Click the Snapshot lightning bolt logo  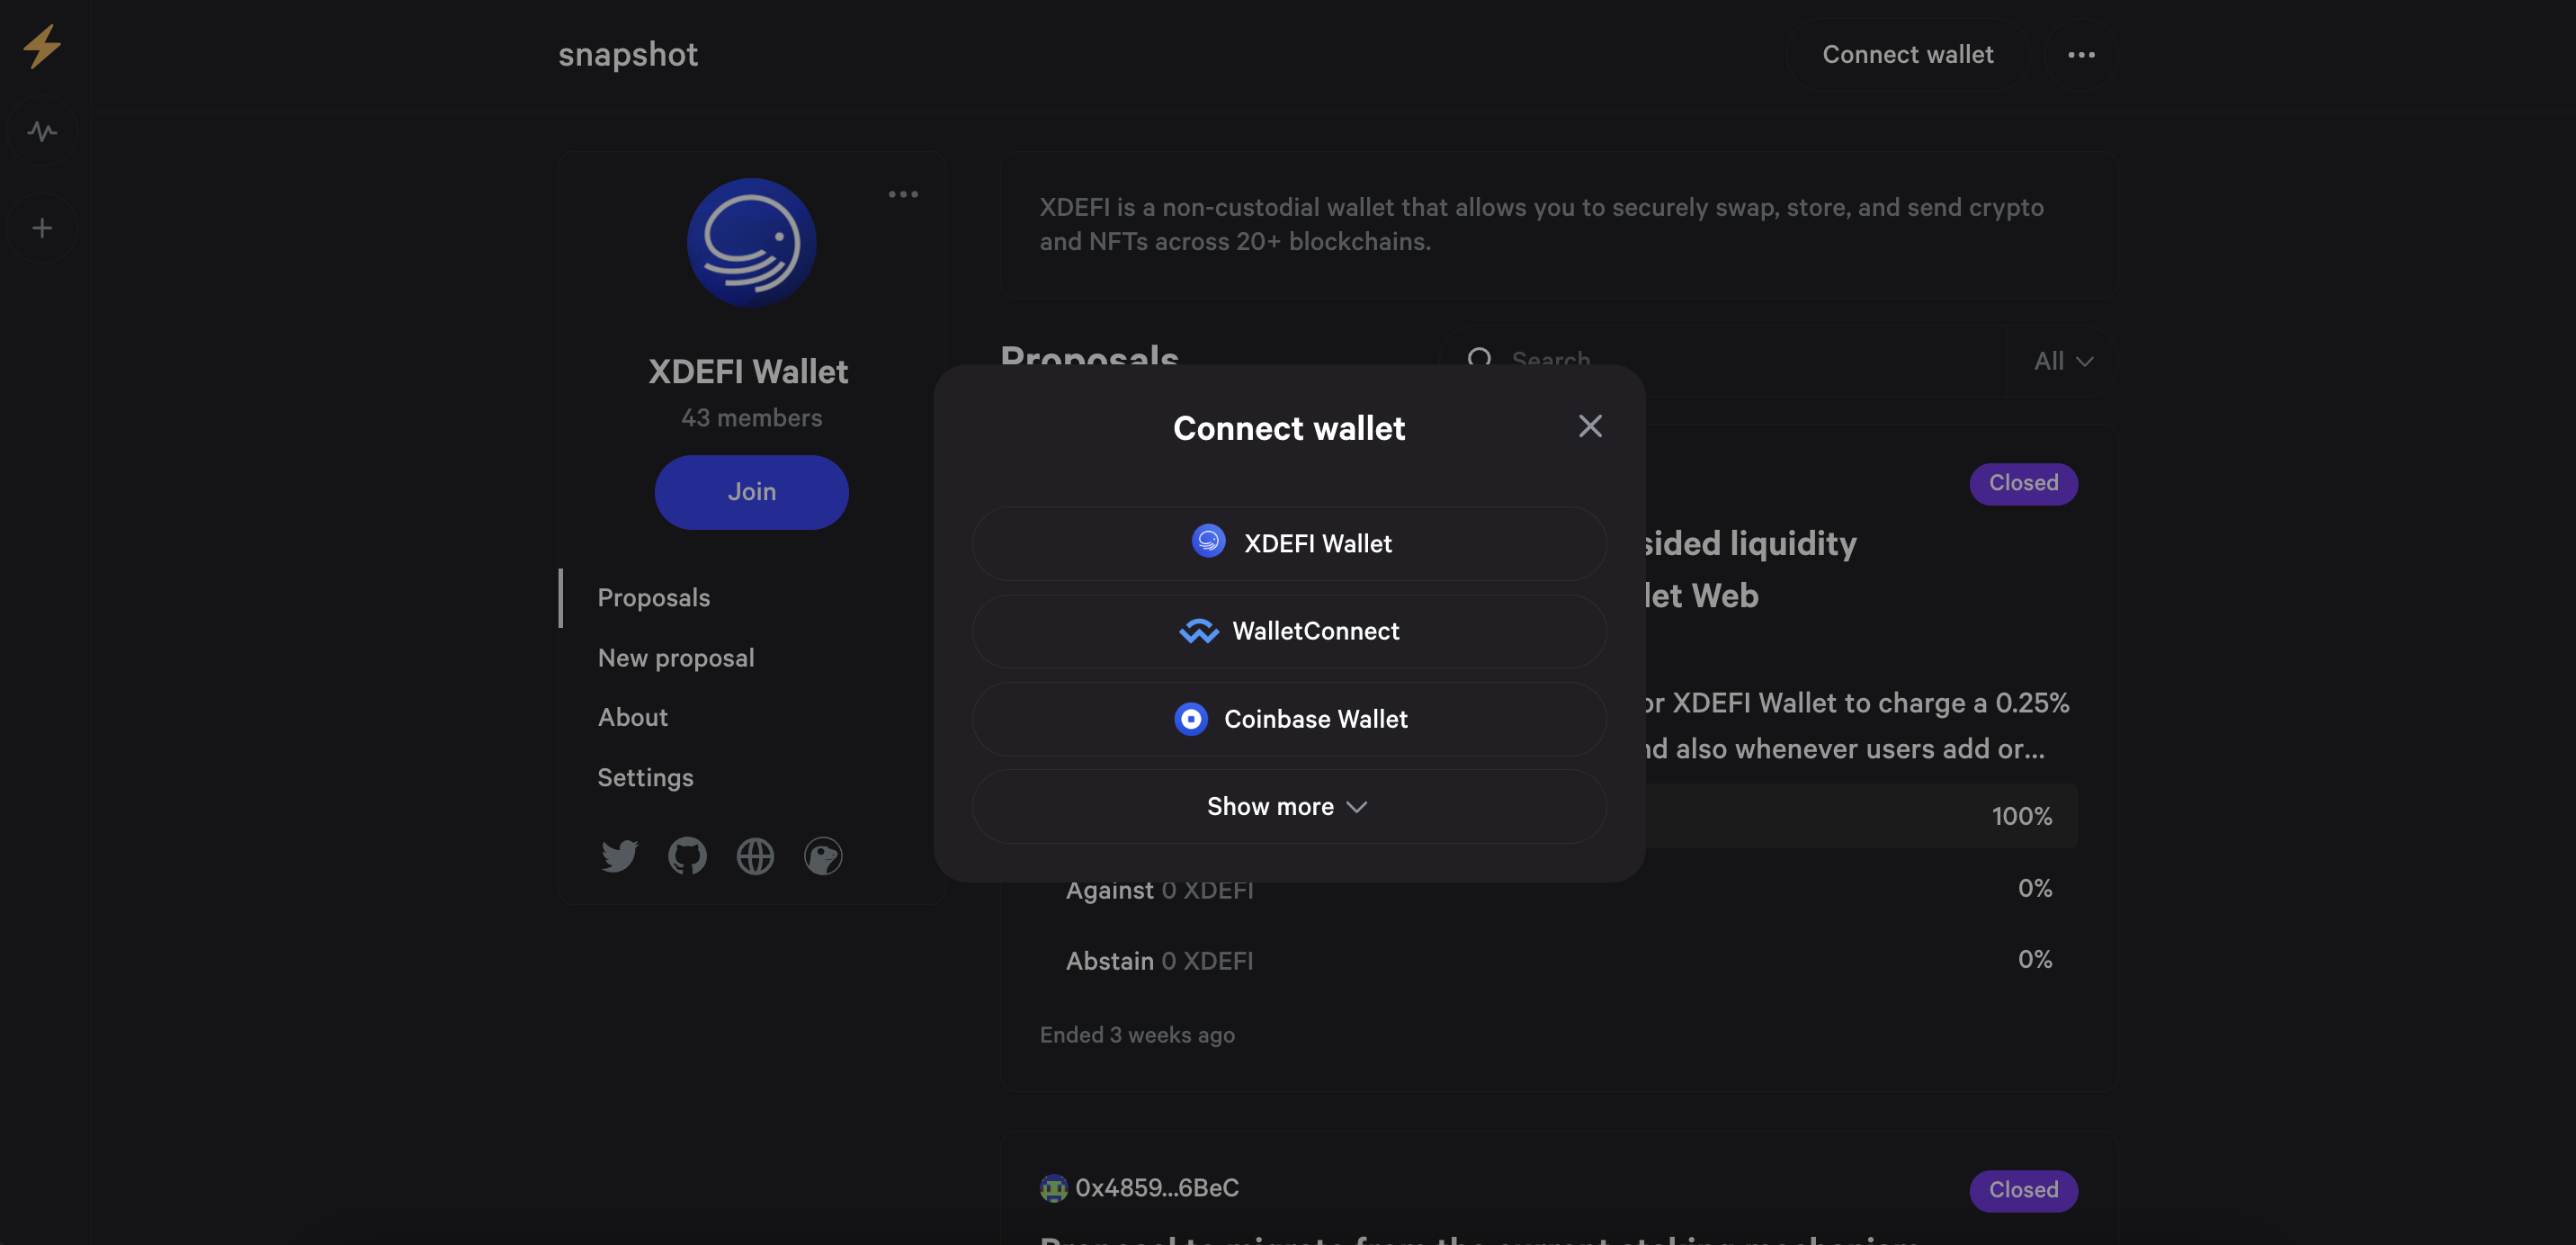[42, 47]
